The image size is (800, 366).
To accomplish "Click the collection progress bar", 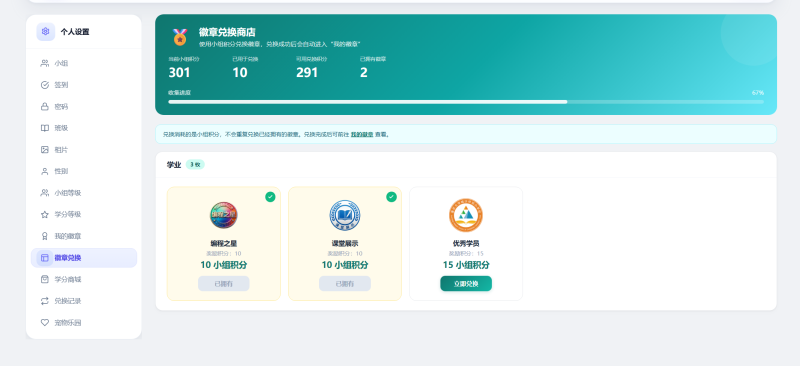I will tap(466, 102).
